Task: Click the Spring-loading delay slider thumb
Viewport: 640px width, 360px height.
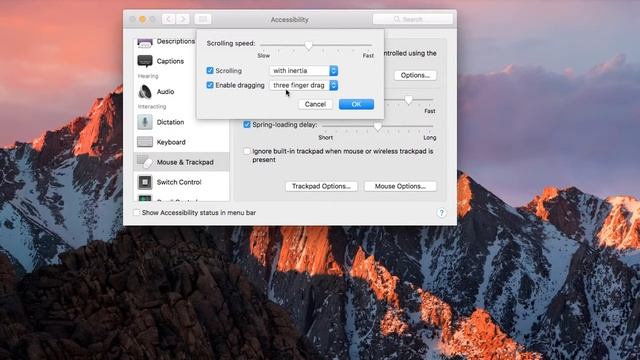Action: (378, 127)
